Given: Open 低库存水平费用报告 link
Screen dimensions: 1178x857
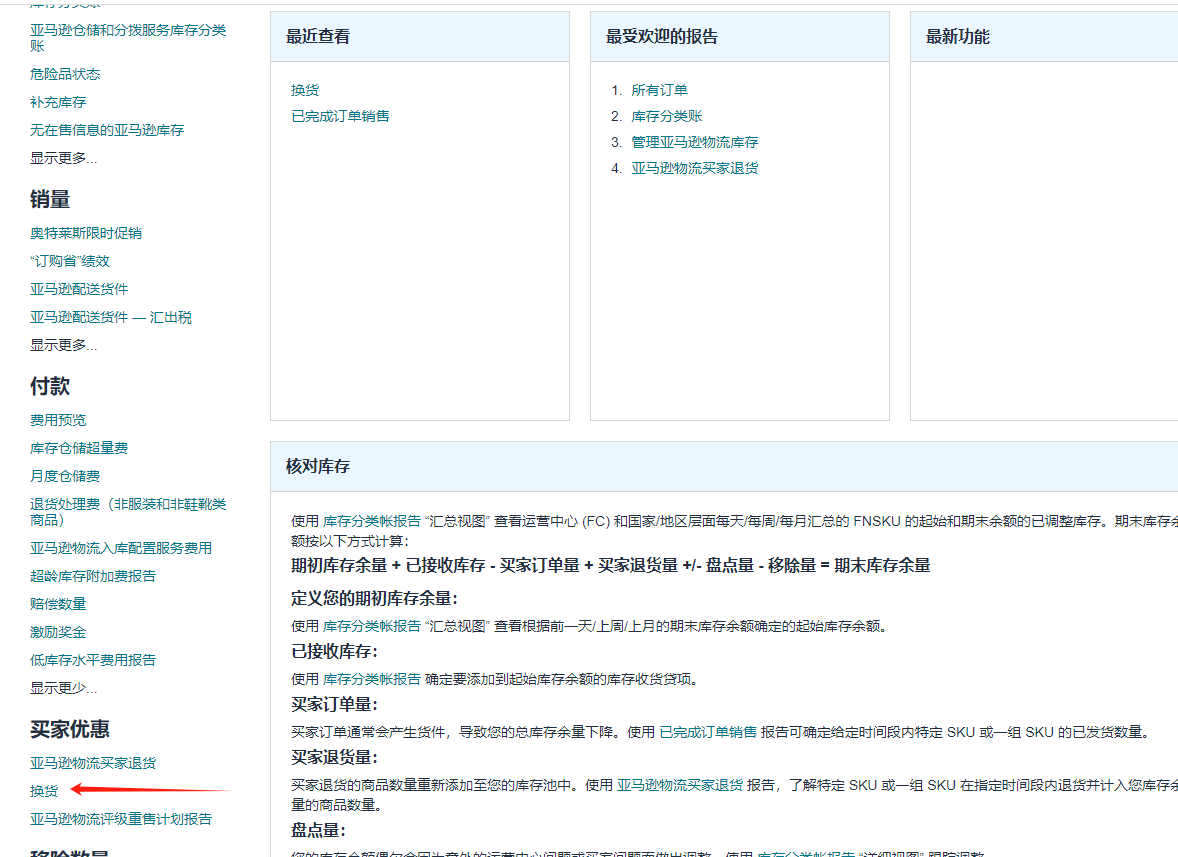Looking at the screenshot, I should click(x=93, y=660).
